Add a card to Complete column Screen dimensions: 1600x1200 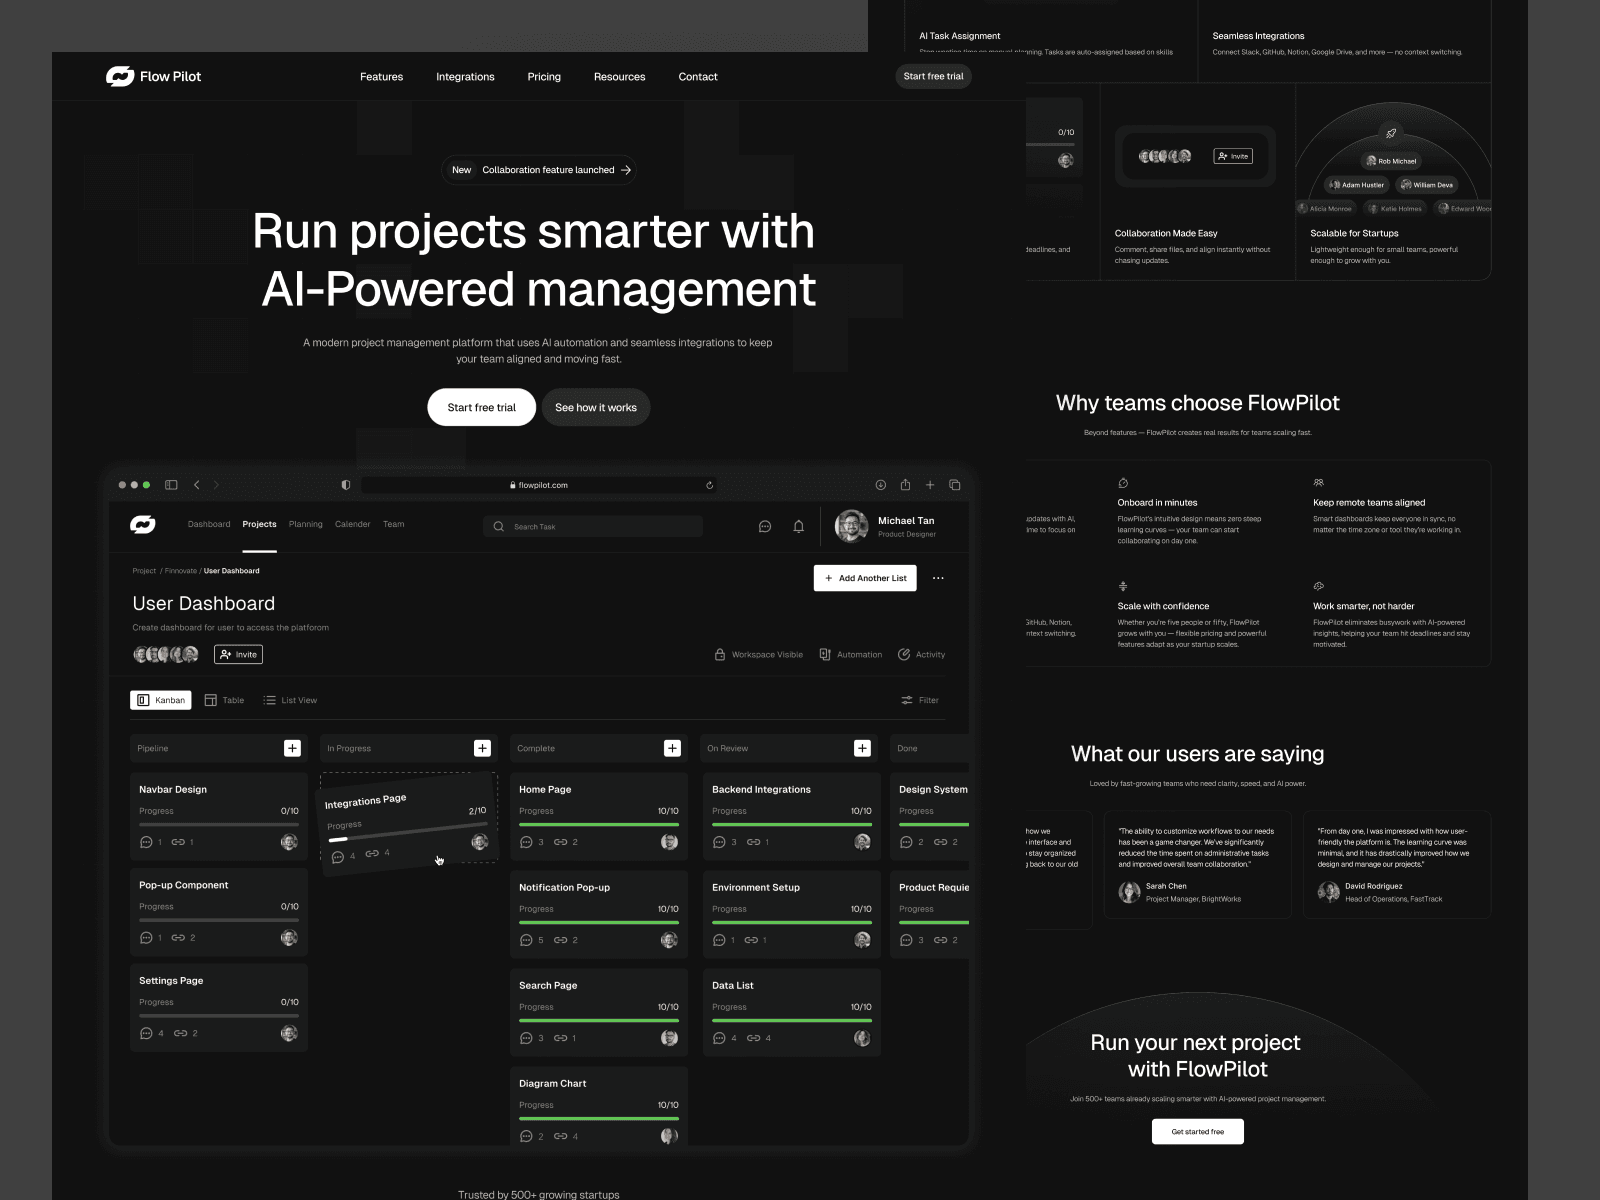click(672, 748)
